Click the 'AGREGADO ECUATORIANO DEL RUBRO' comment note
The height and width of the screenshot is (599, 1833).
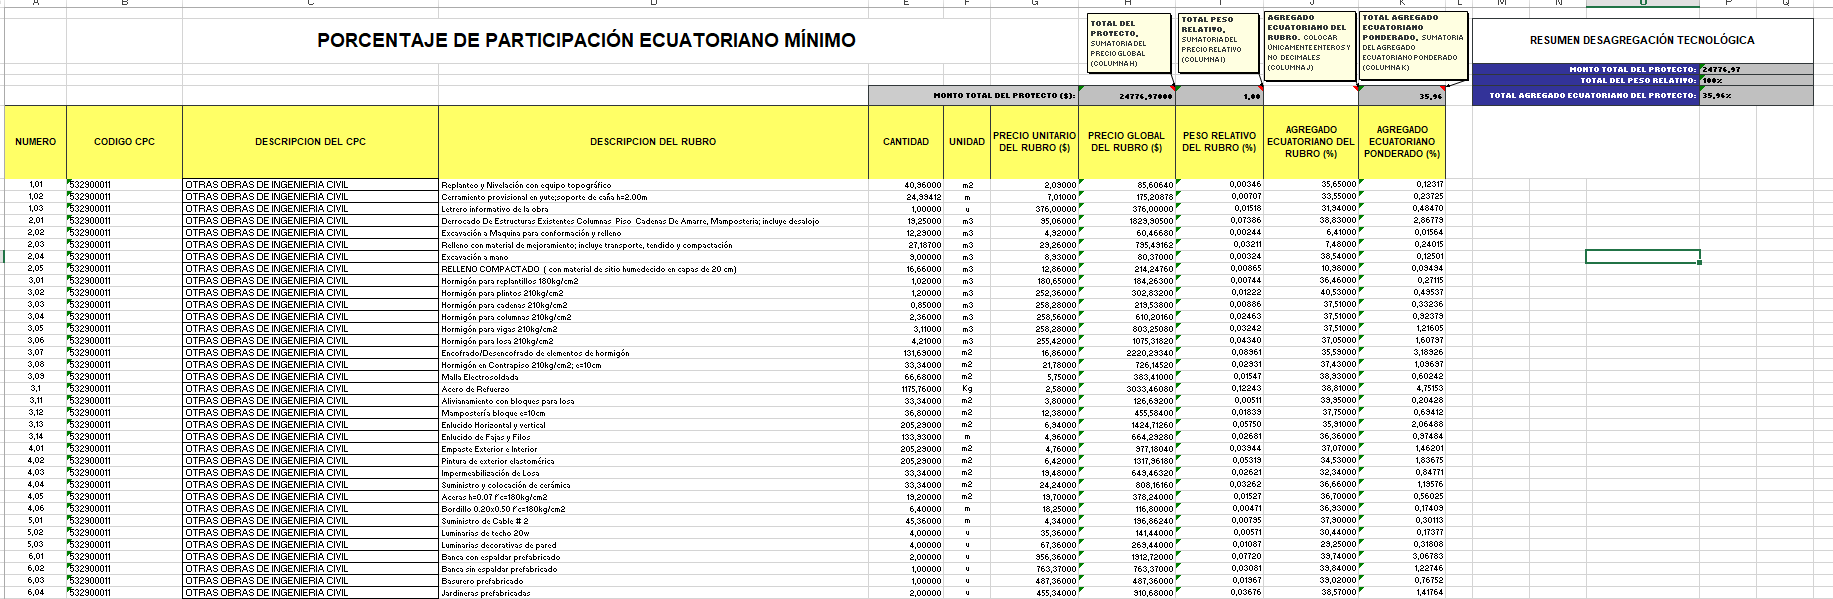tap(1309, 42)
